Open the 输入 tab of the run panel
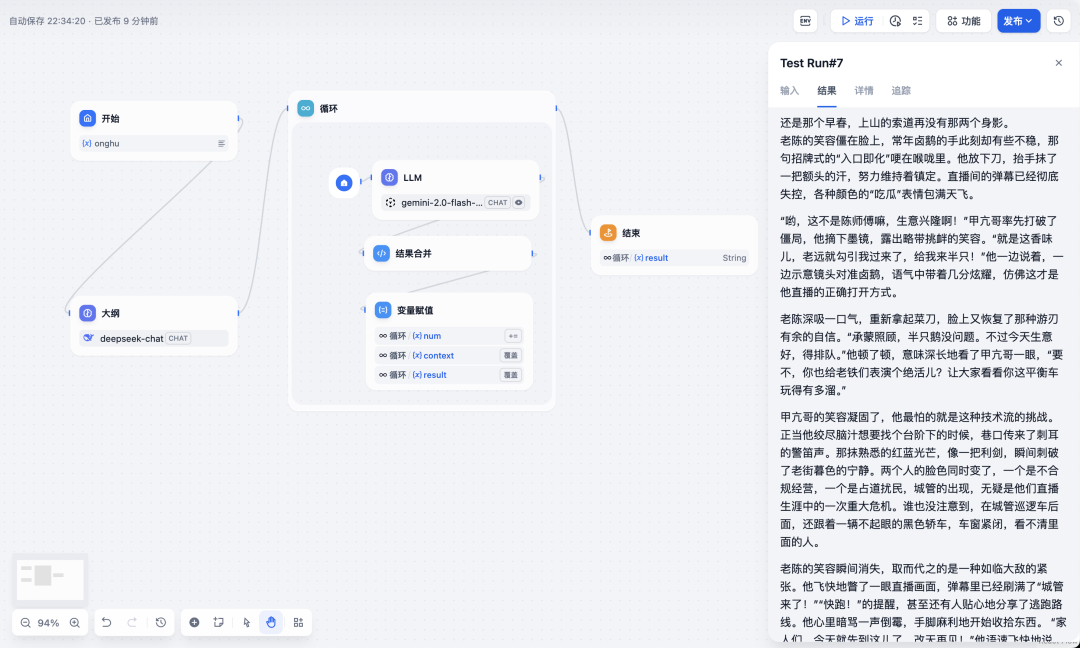1080x648 pixels. (x=790, y=90)
